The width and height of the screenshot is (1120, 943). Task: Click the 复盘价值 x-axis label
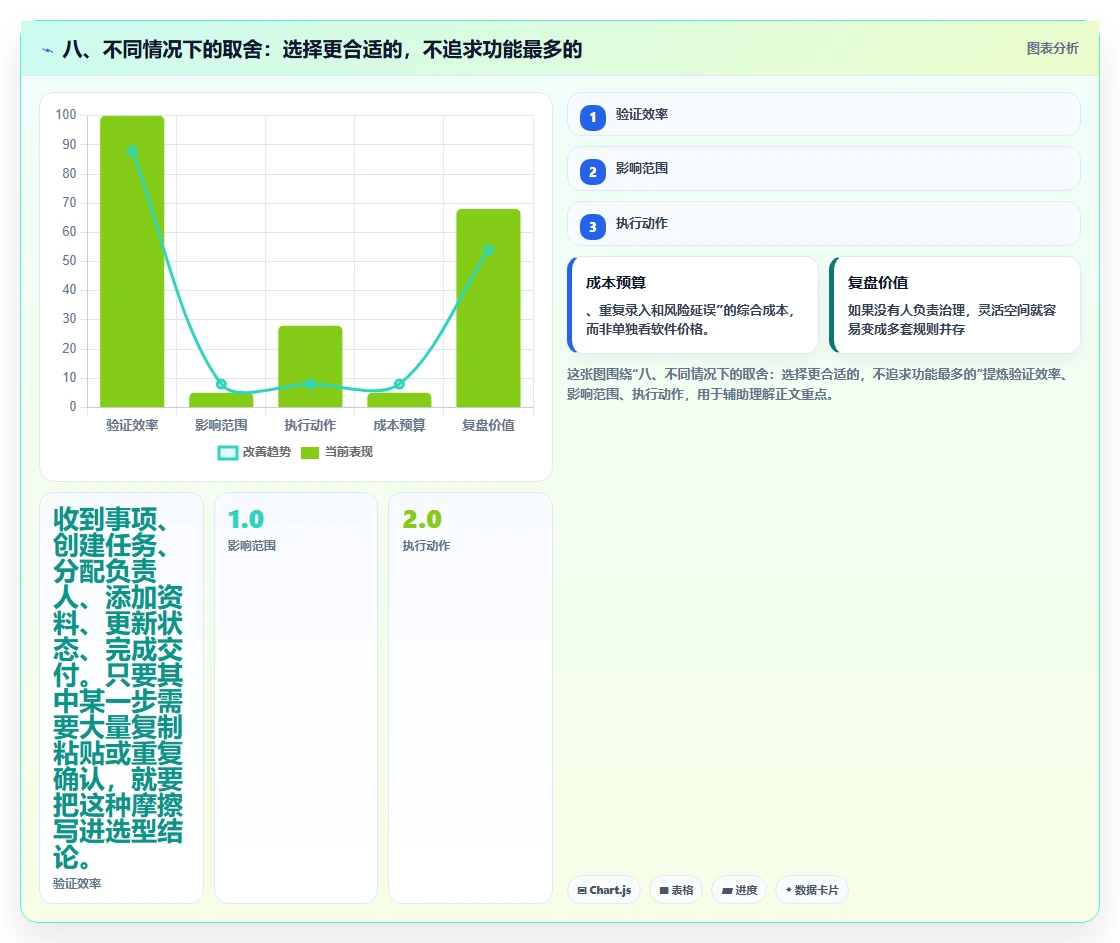click(x=489, y=425)
